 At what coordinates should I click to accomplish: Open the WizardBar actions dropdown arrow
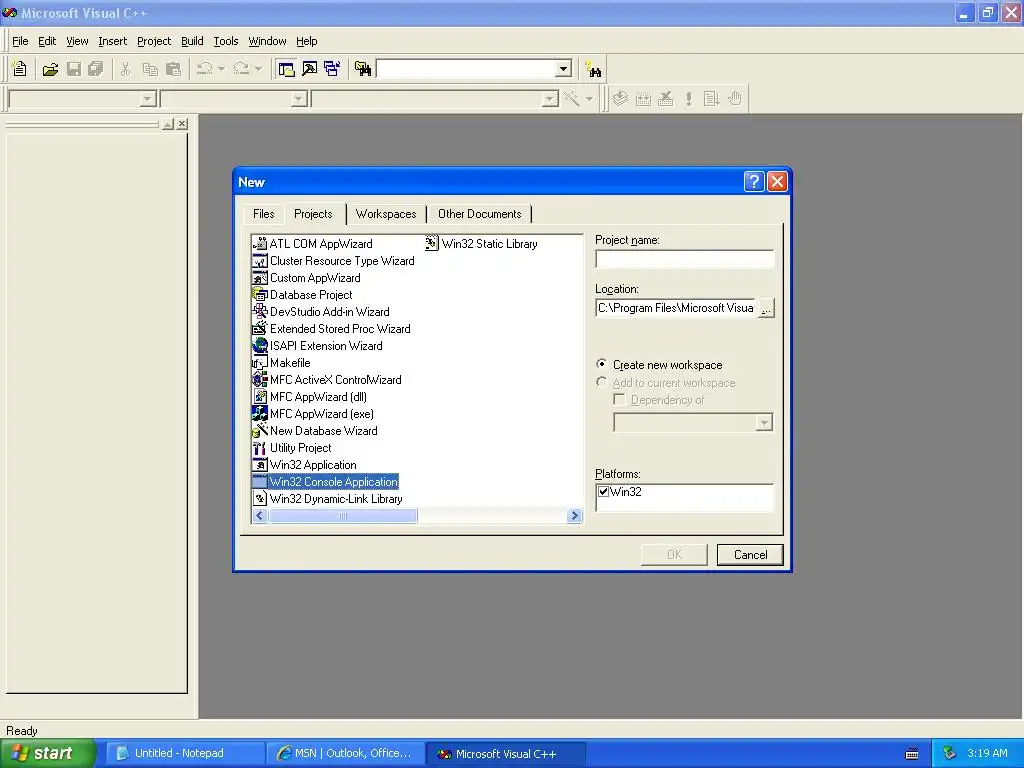pos(589,99)
